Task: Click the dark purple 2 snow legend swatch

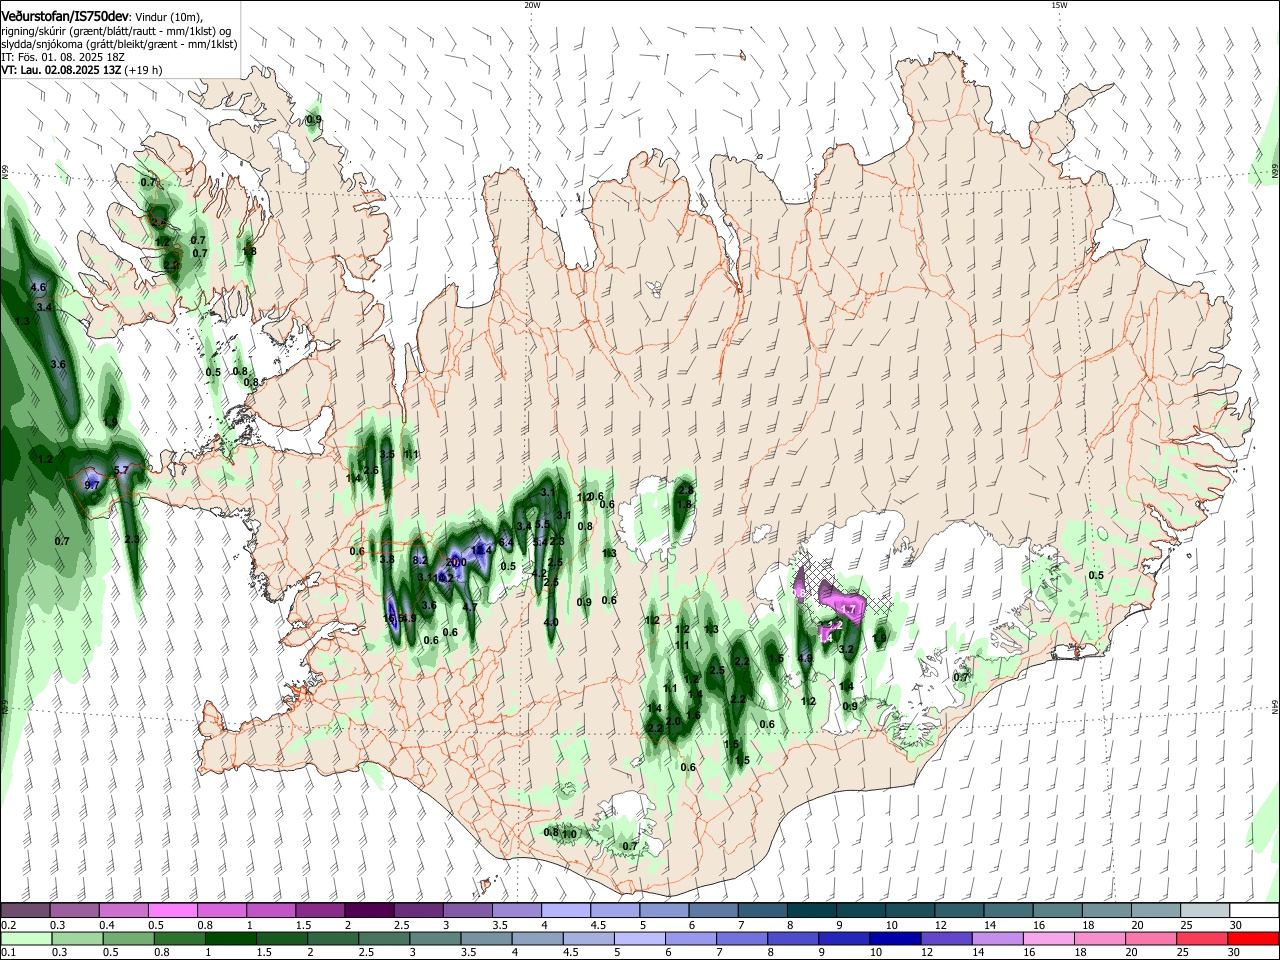Action: coord(368,910)
